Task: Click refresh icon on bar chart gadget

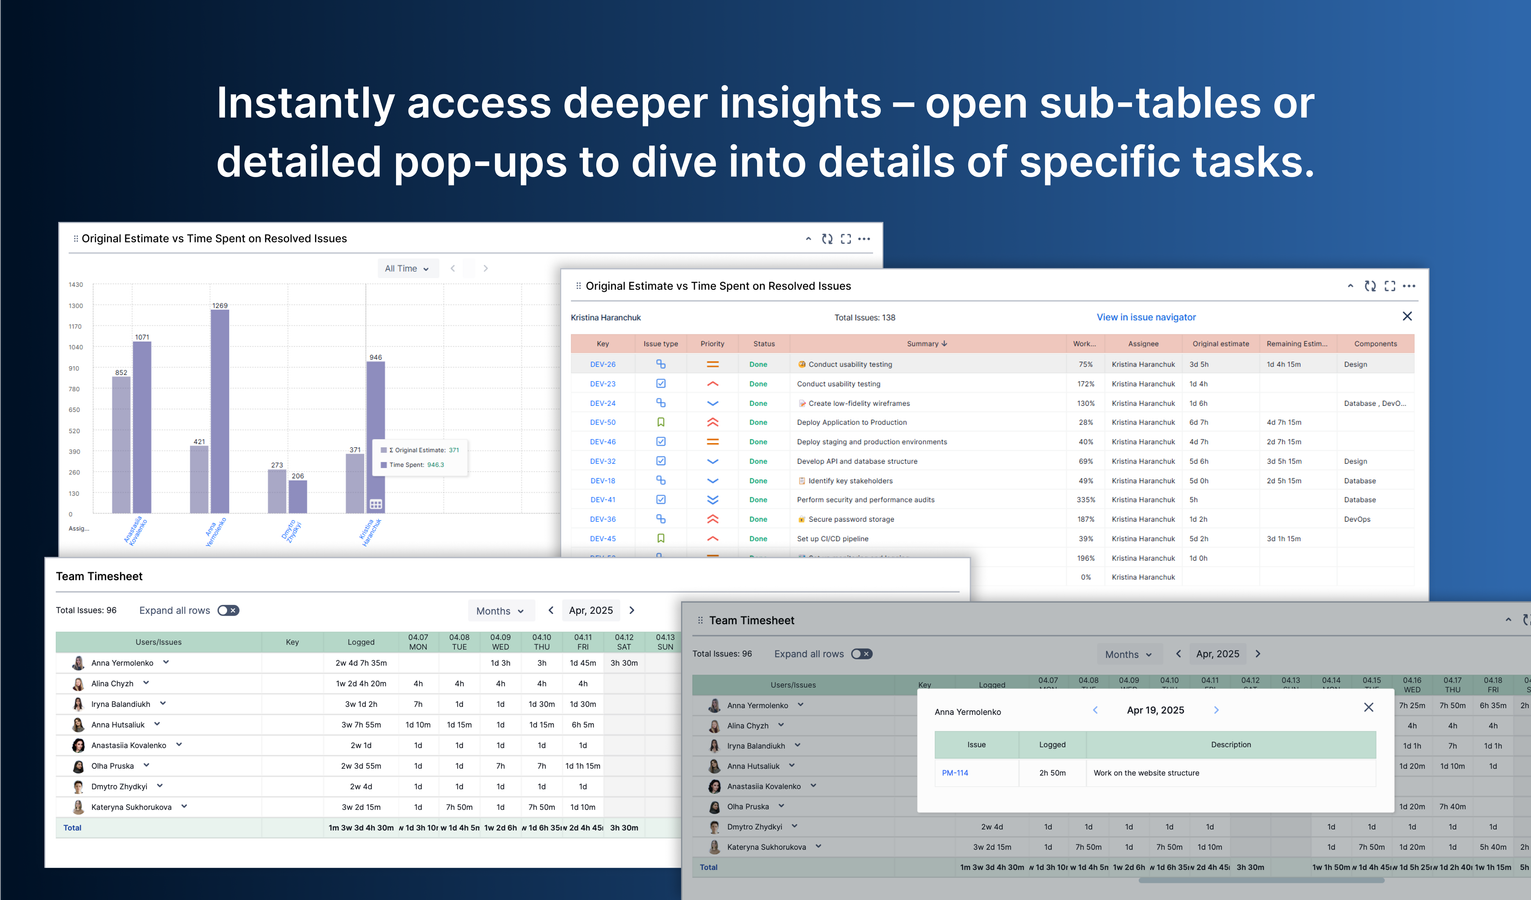Action: point(827,239)
